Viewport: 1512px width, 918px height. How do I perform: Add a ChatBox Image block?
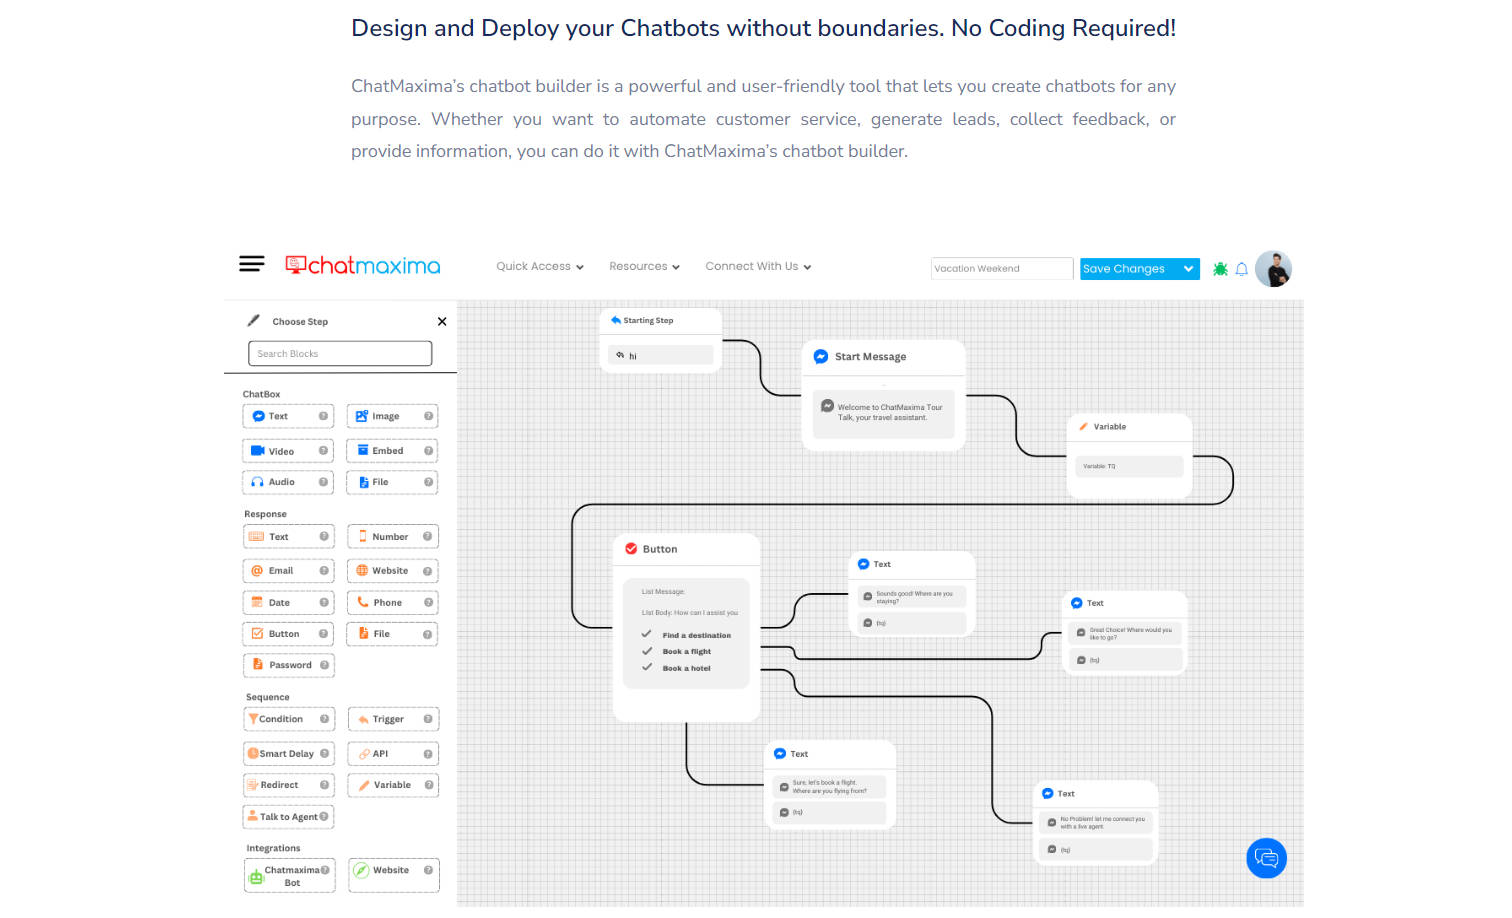click(x=392, y=416)
